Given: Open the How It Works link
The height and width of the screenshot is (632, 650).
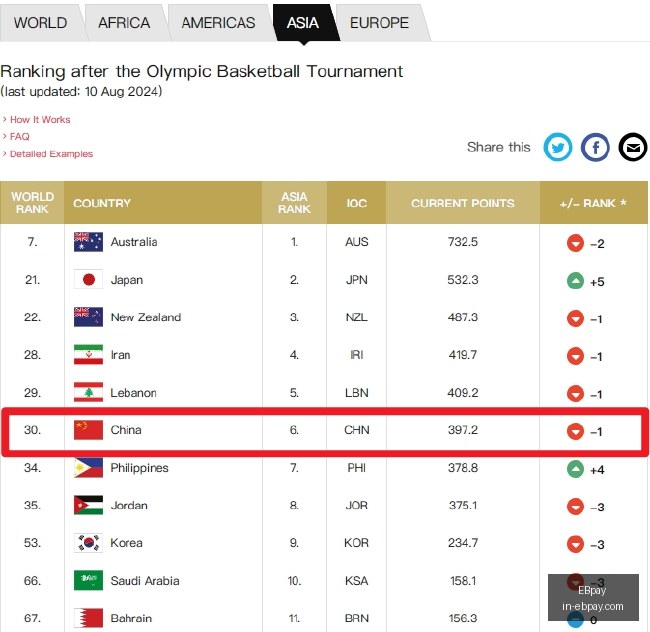Looking at the screenshot, I should pos(40,120).
